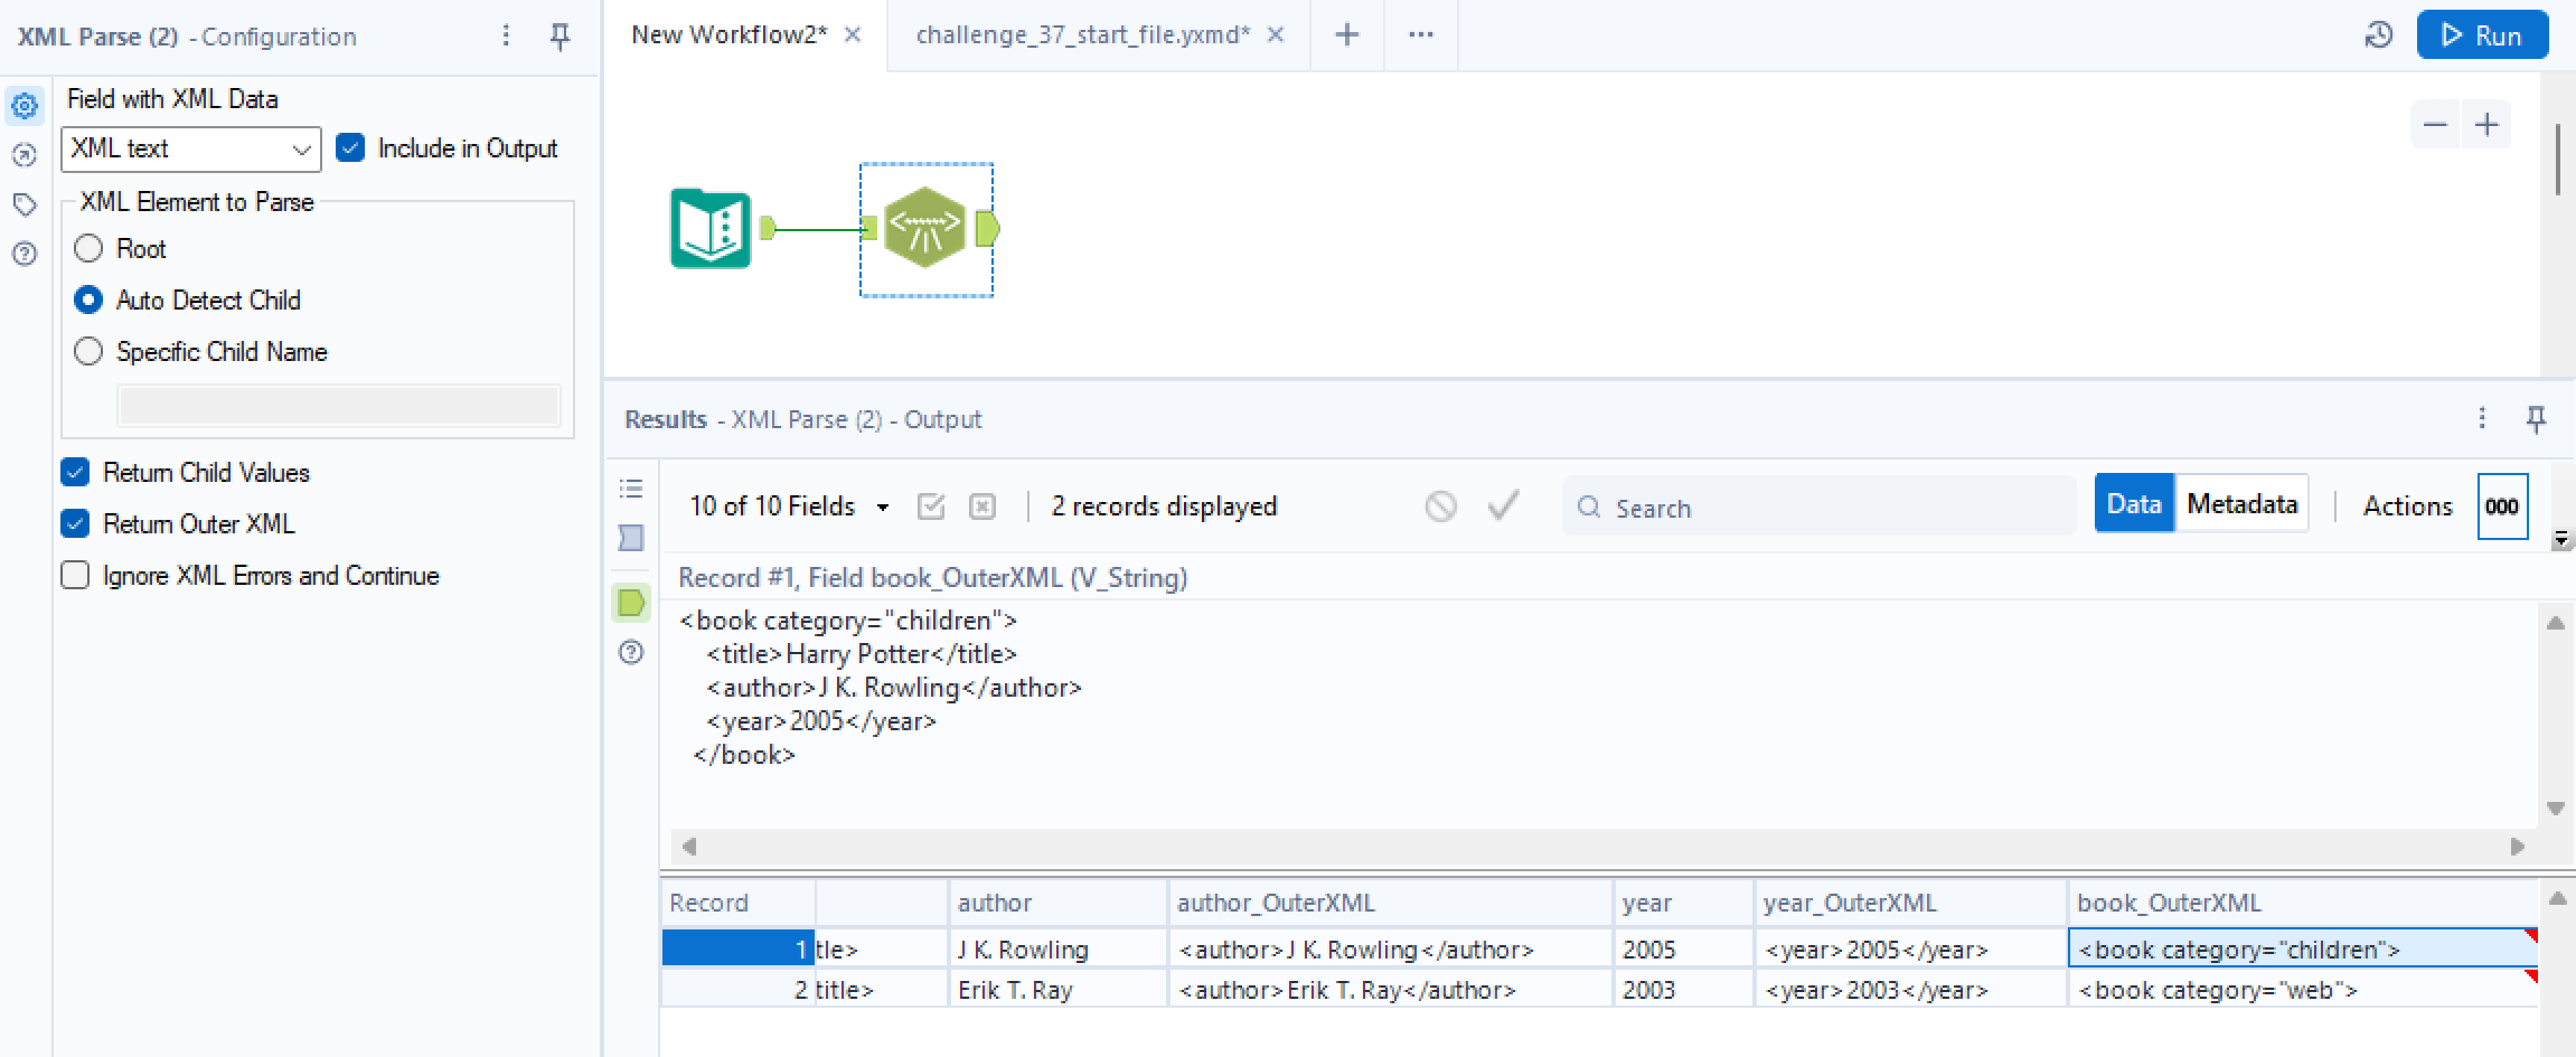Screen dimensions: 2576x1057
Task: Run the workflow
Action: (2481, 35)
